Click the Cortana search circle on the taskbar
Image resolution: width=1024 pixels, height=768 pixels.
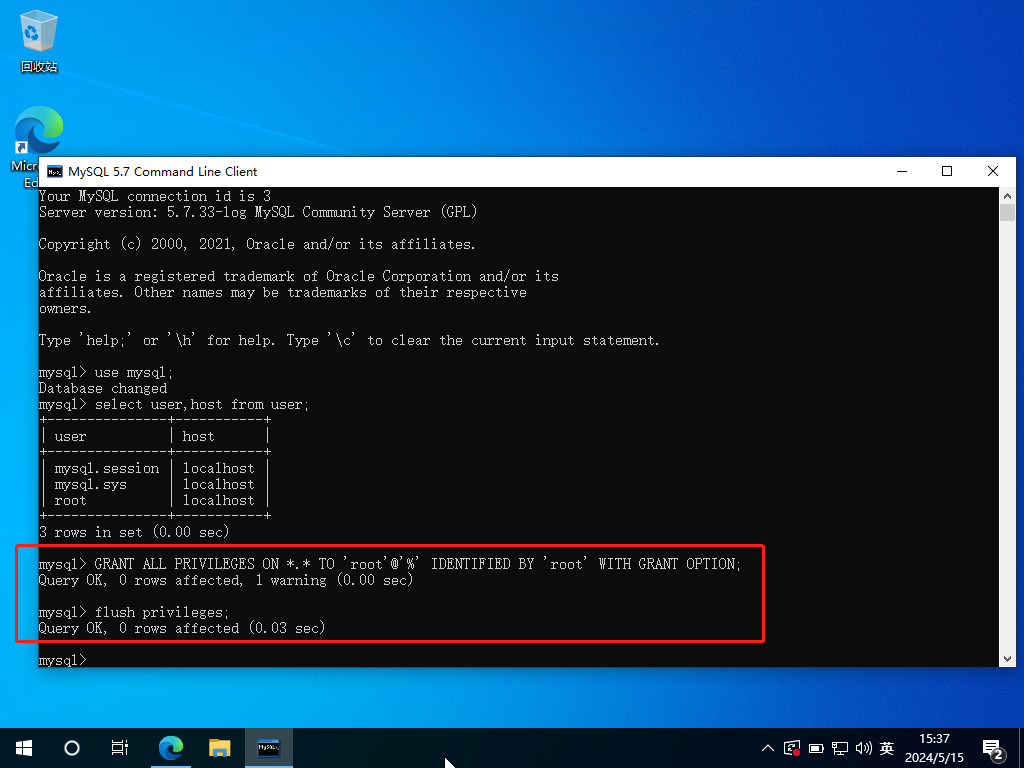pyautogui.click(x=72, y=747)
